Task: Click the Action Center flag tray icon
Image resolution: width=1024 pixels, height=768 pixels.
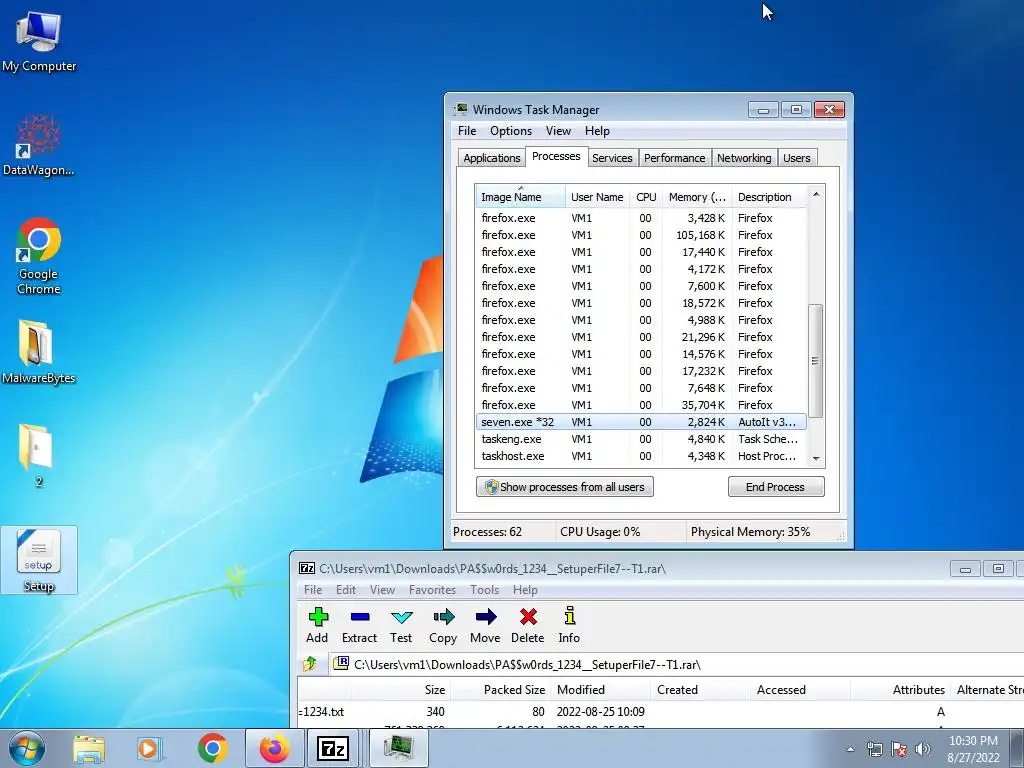Action: coord(899,749)
